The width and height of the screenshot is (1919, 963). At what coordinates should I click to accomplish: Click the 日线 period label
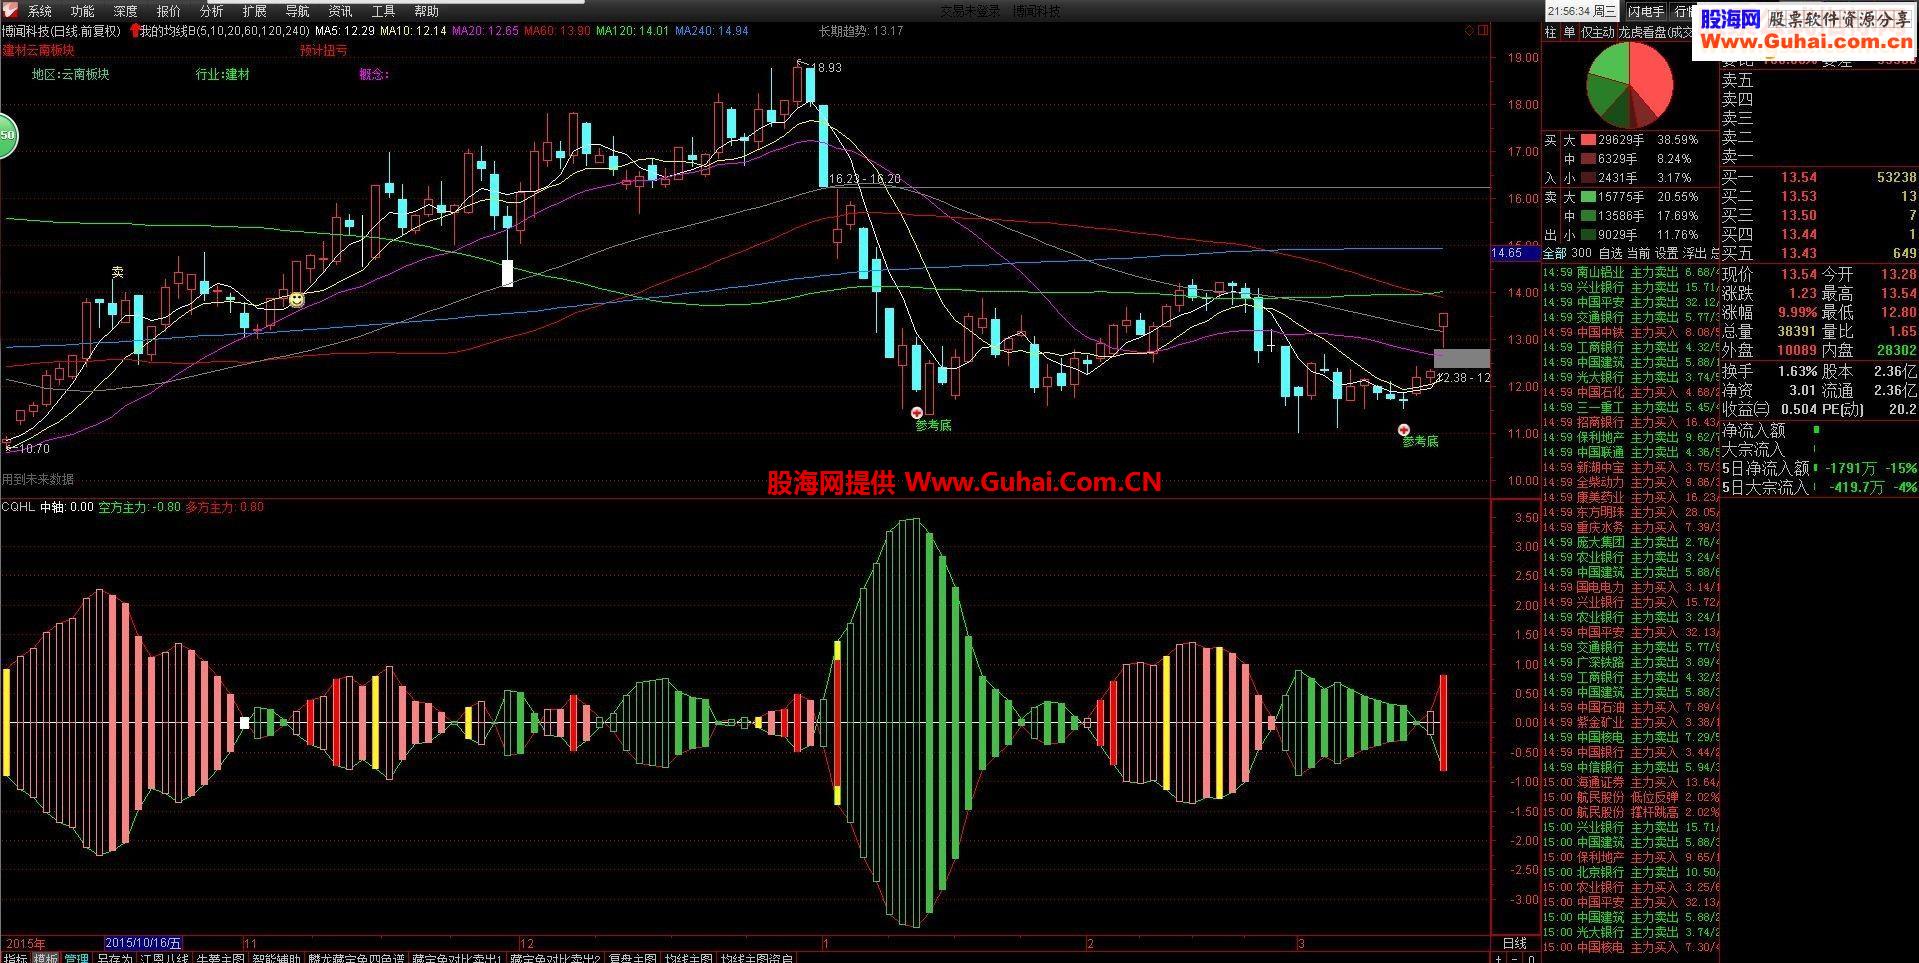(x=1515, y=942)
